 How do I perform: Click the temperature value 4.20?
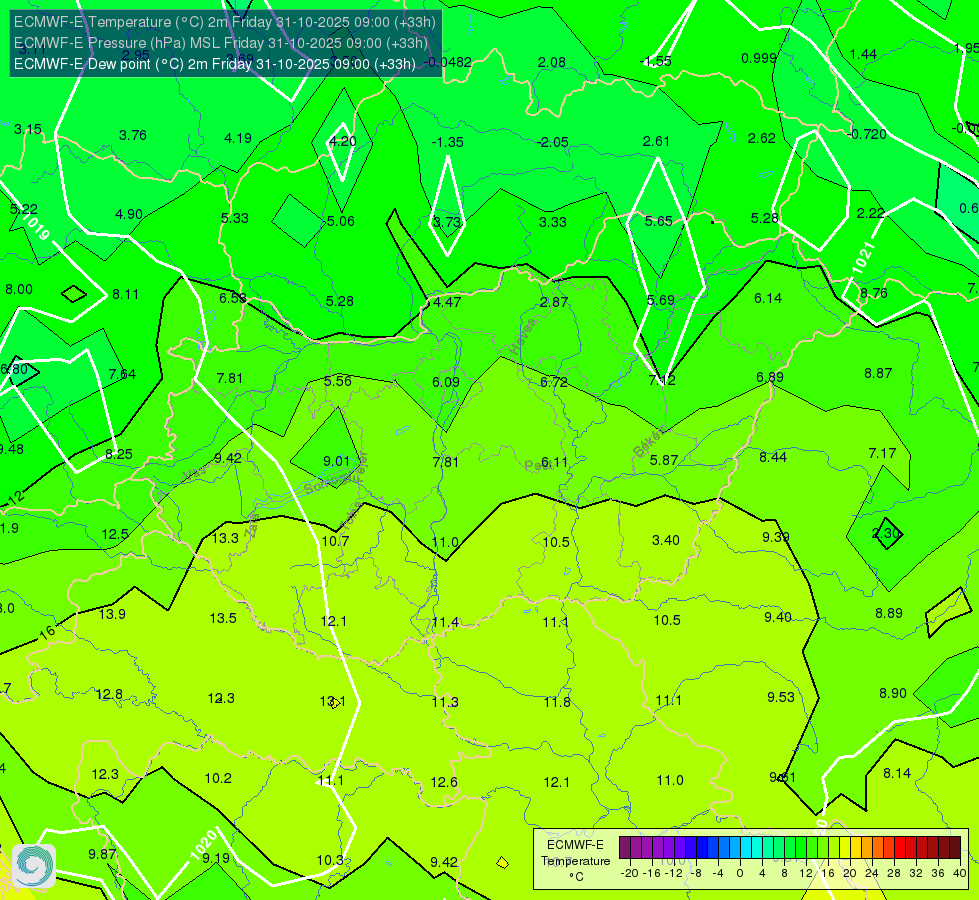(343, 141)
